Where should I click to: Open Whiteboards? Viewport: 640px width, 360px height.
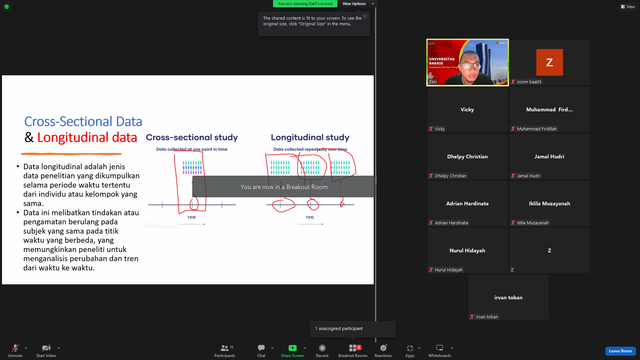click(440, 350)
